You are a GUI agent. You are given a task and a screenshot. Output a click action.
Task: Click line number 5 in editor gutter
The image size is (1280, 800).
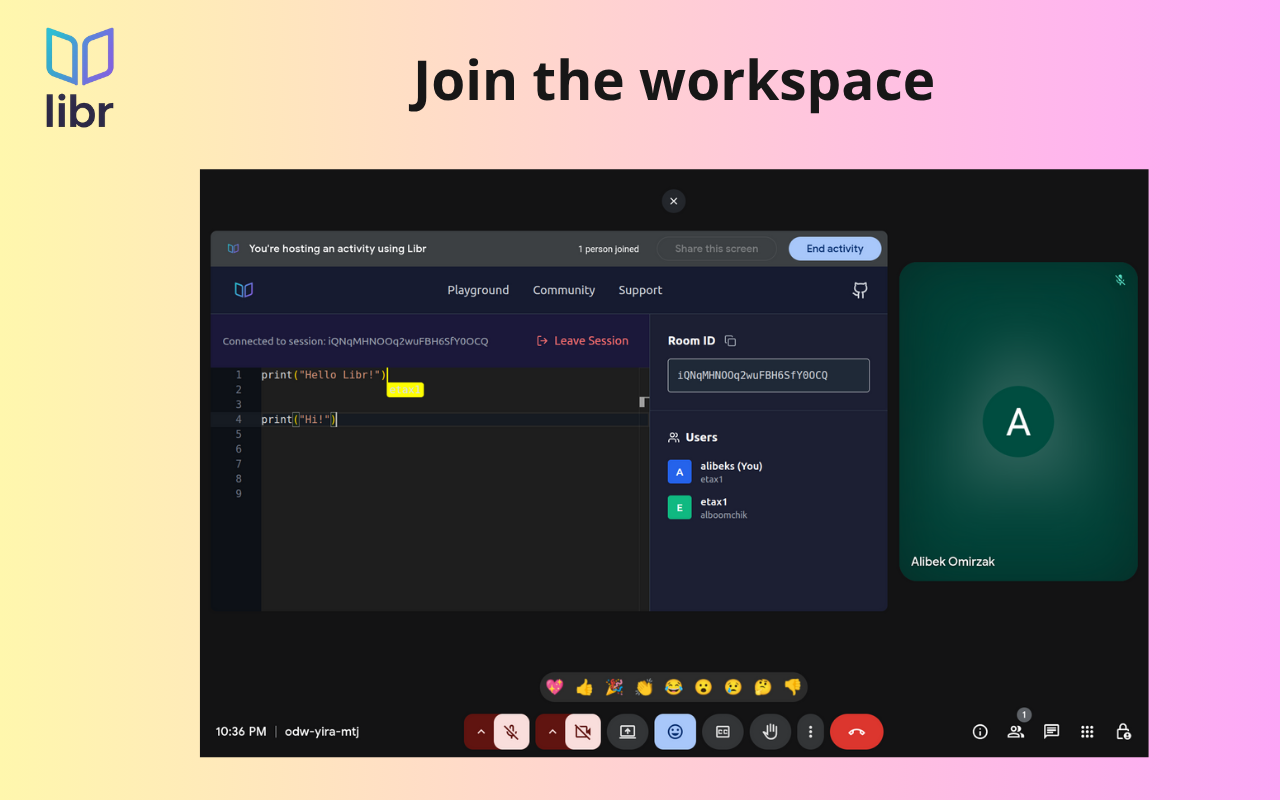tap(238, 434)
